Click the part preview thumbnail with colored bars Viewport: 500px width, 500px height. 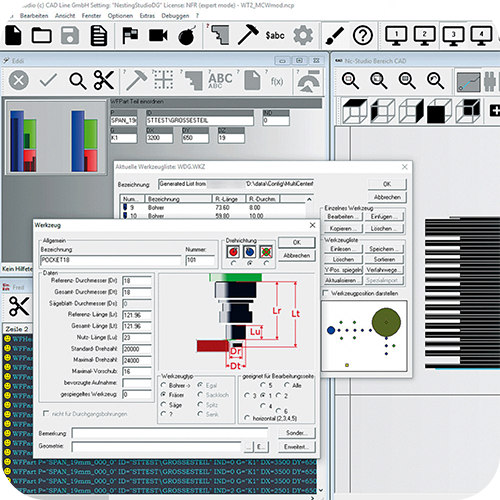click(55, 138)
